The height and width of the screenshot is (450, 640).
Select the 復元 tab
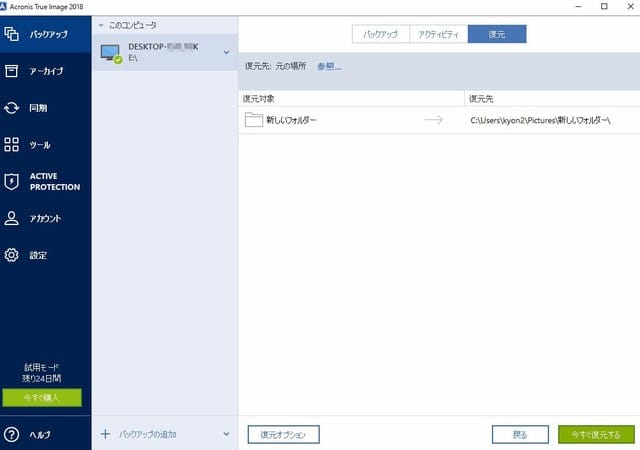(x=496, y=34)
